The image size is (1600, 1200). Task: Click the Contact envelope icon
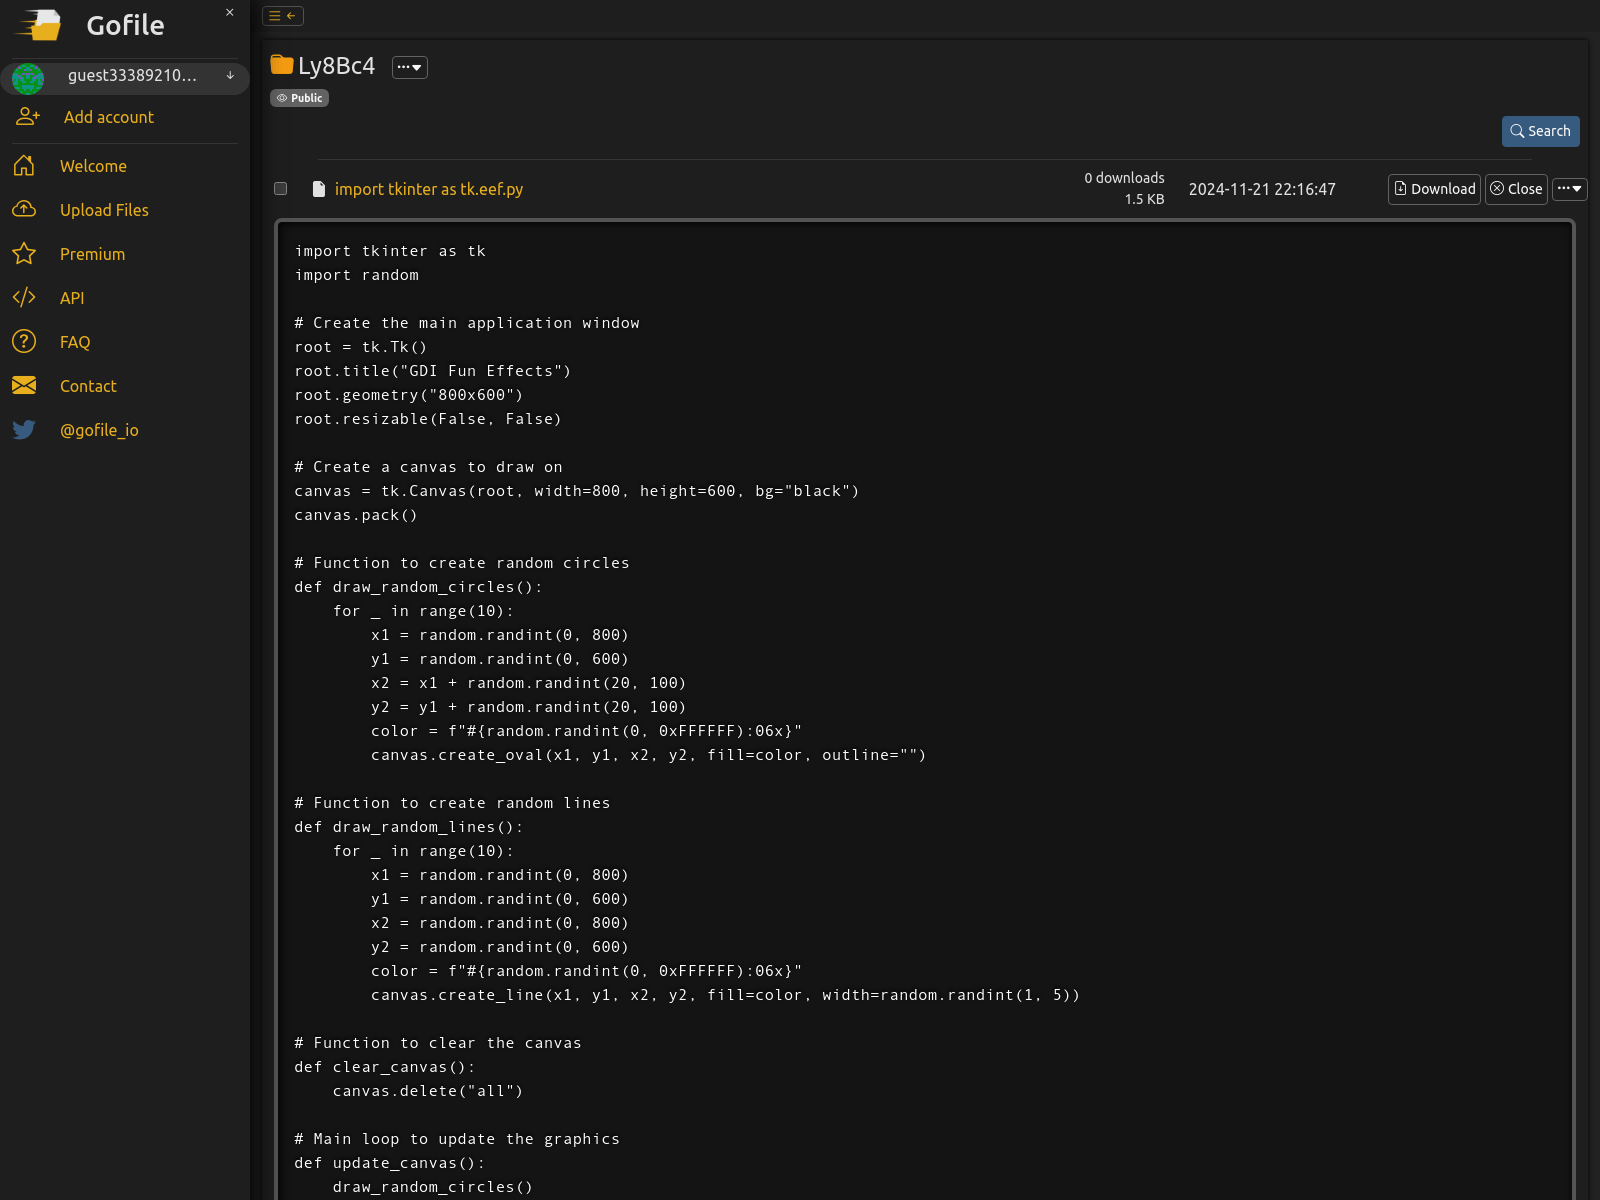click(x=24, y=386)
